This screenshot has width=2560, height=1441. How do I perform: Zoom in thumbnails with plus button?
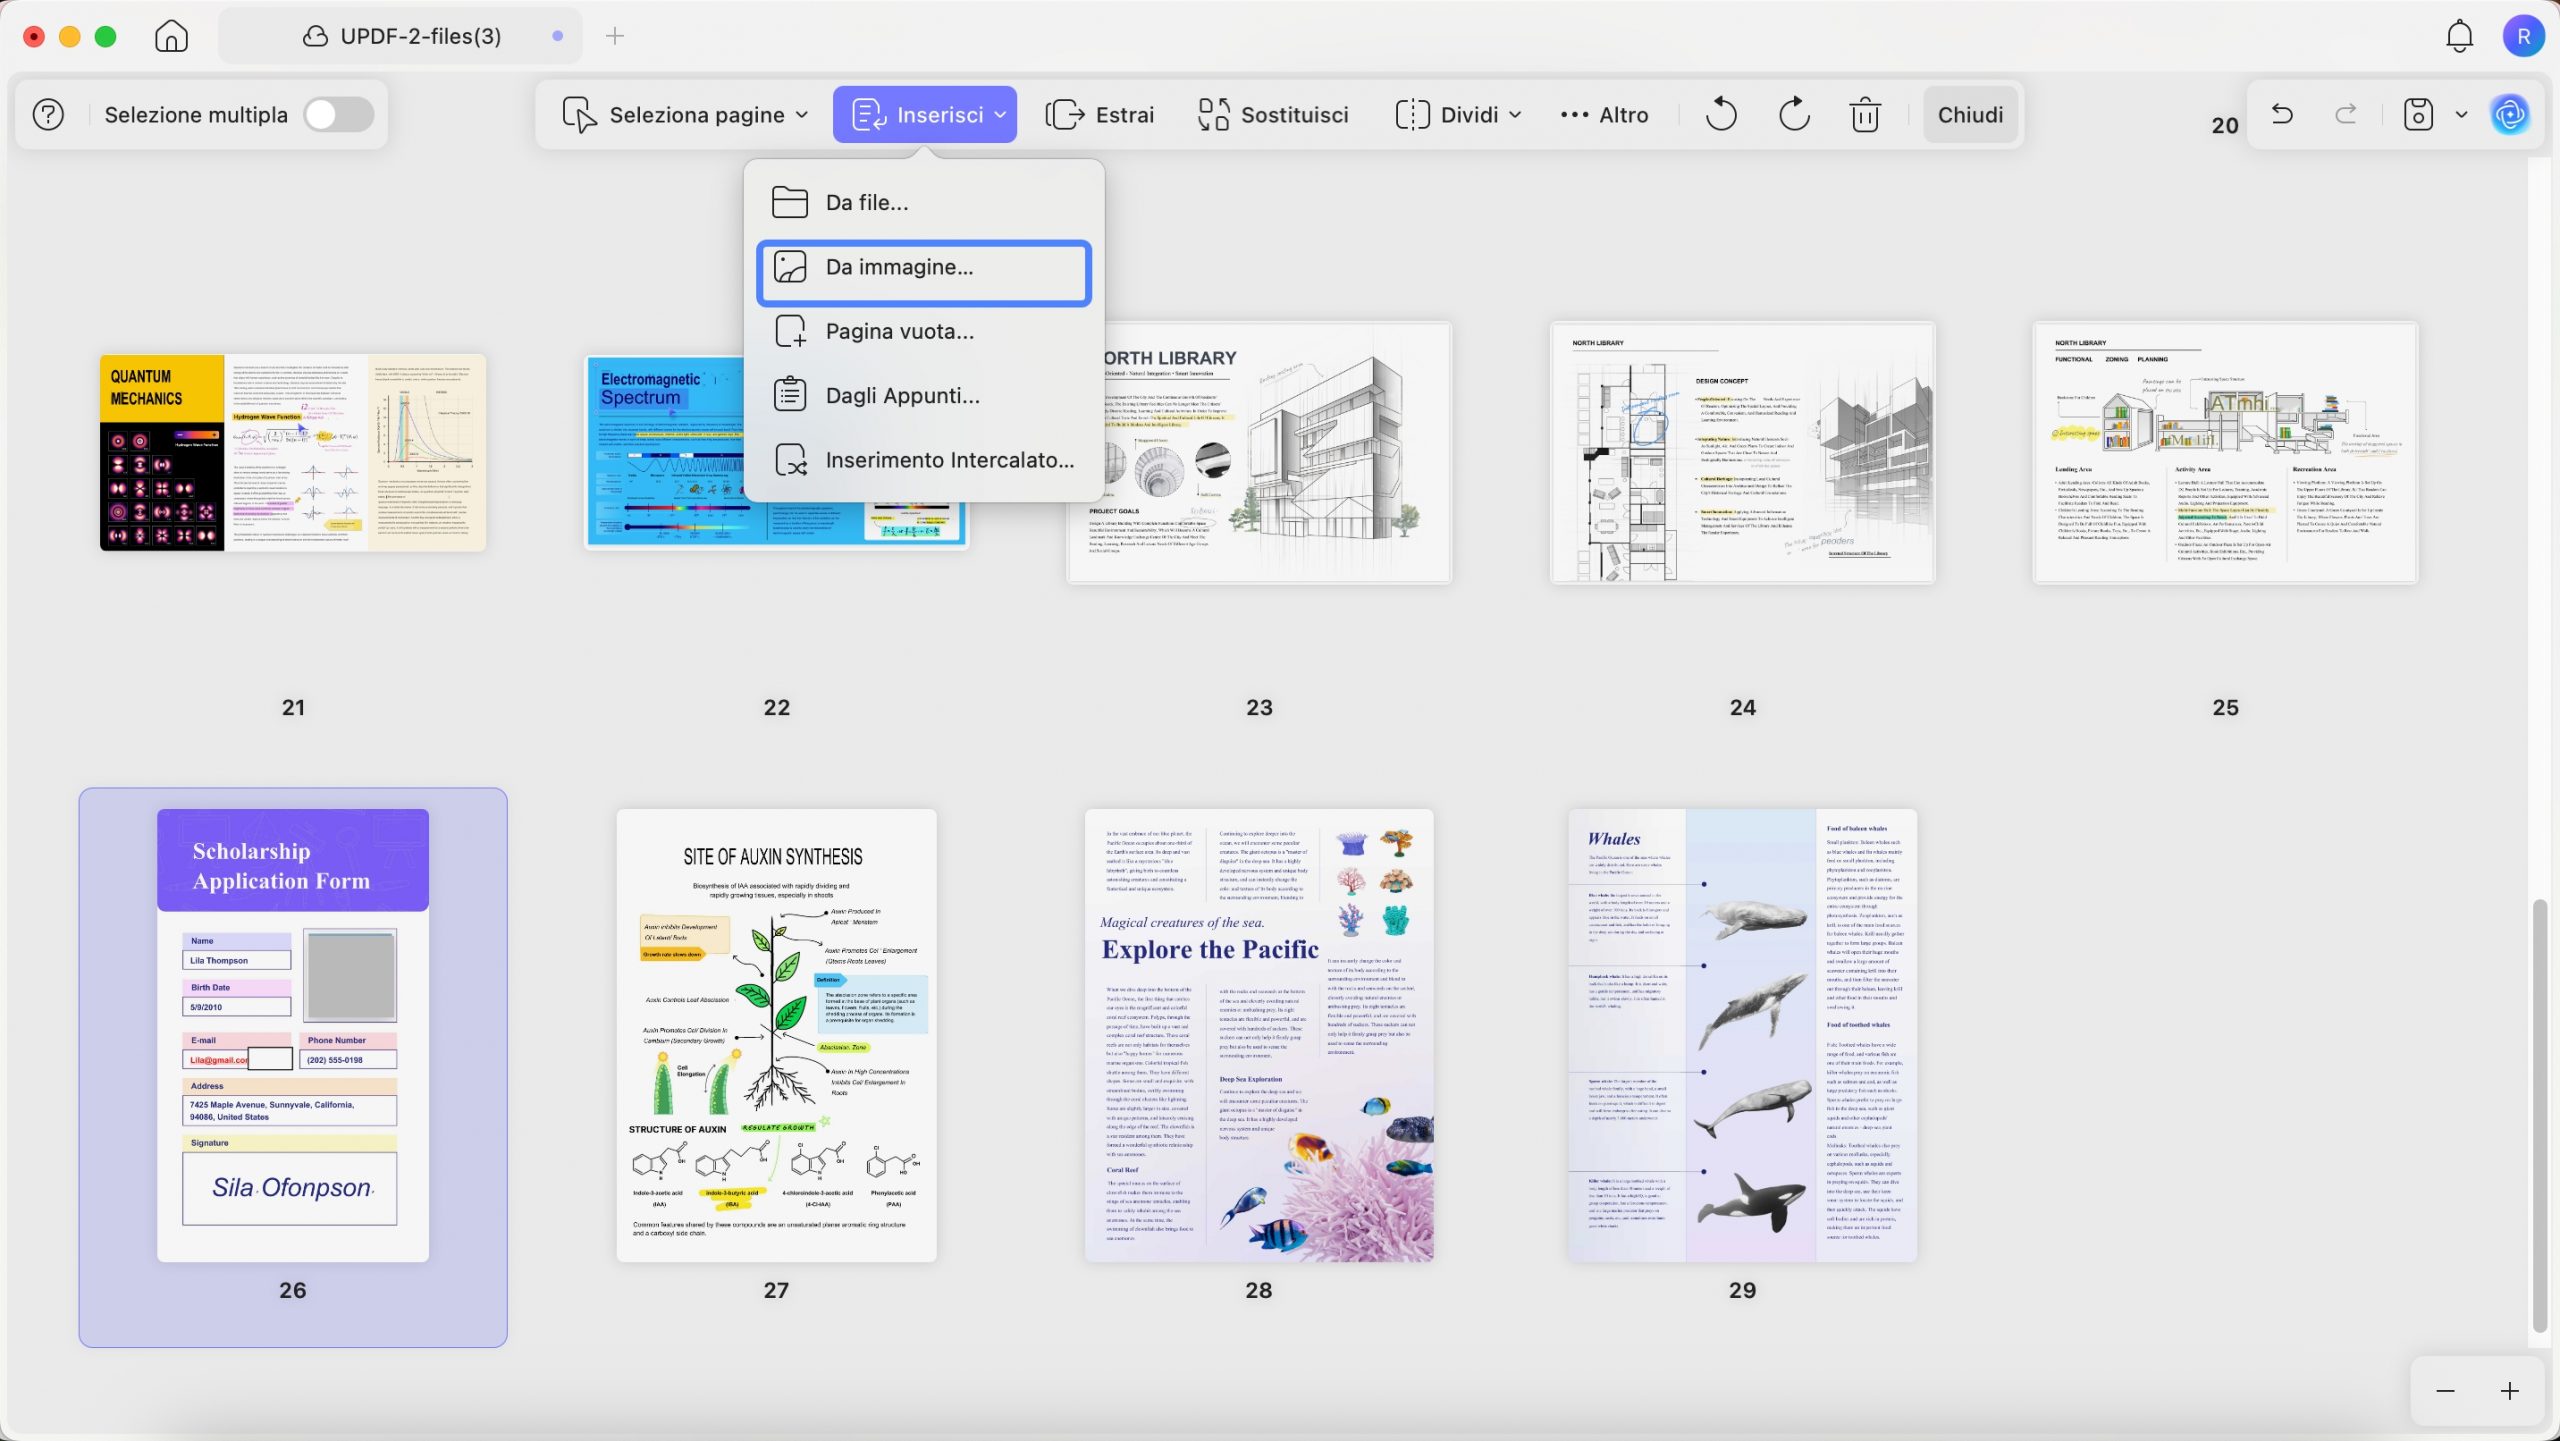click(x=2509, y=1391)
